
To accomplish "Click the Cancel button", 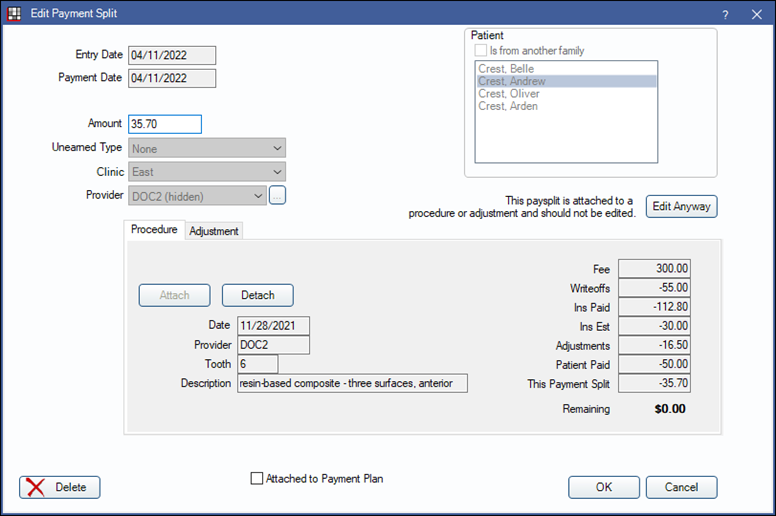I will pyautogui.click(x=681, y=487).
